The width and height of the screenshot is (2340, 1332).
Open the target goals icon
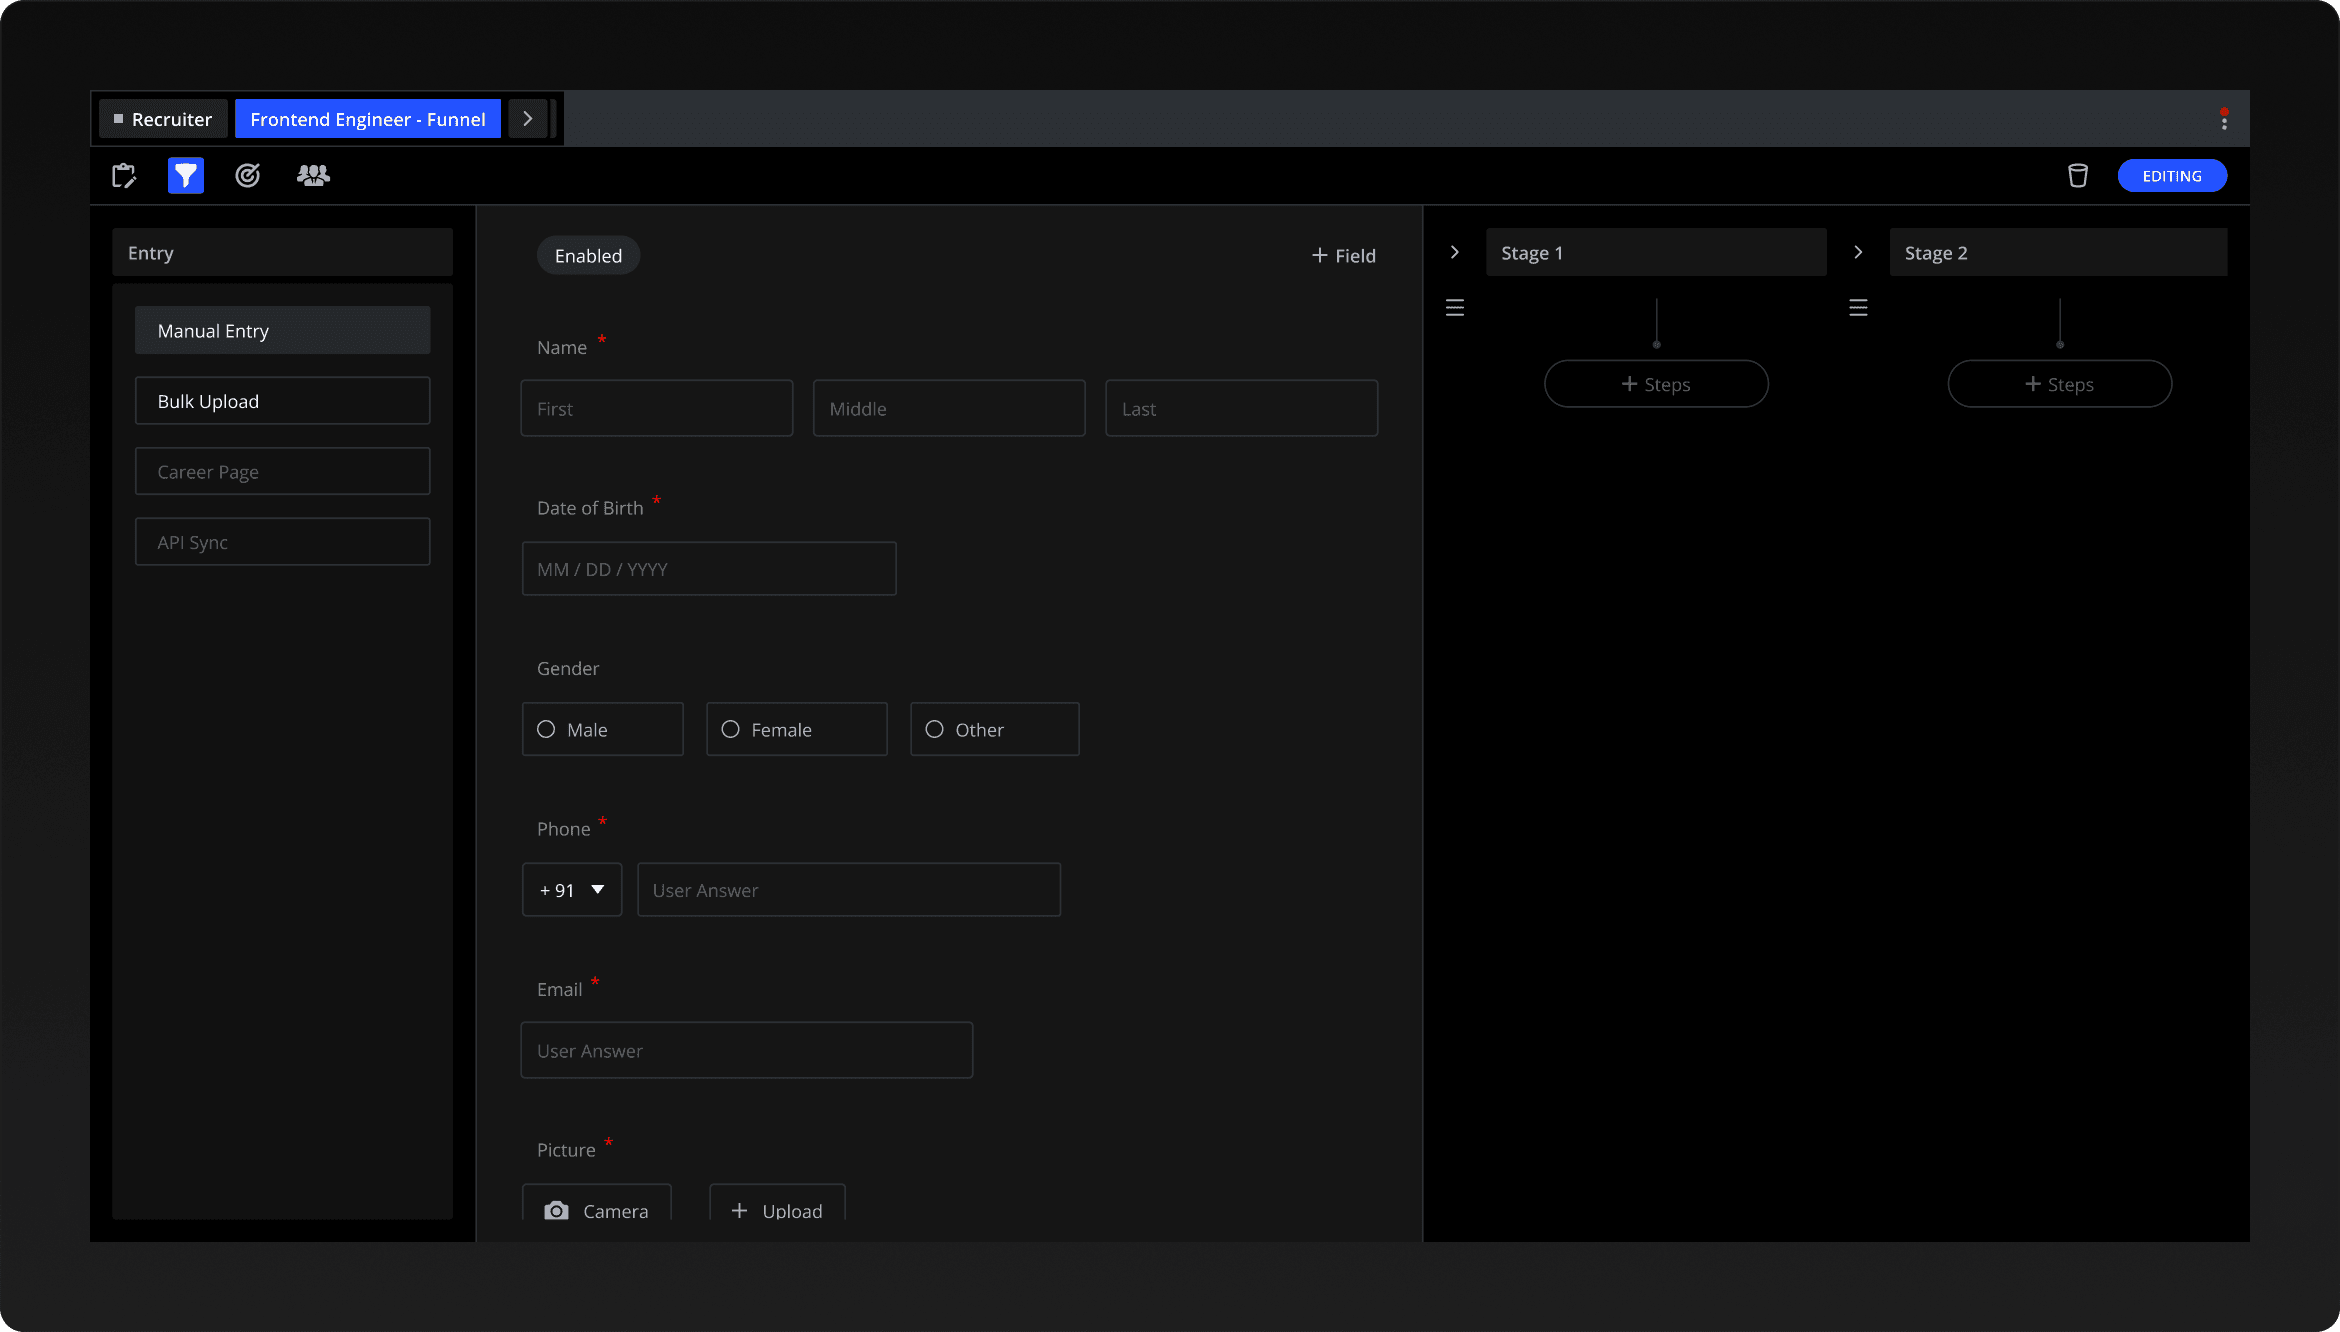pyautogui.click(x=247, y=176)
